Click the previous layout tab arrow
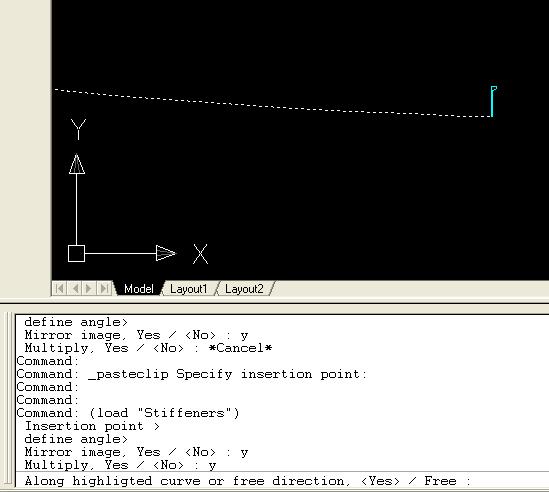Screen dimensions: 549x492 coord(75,289)
